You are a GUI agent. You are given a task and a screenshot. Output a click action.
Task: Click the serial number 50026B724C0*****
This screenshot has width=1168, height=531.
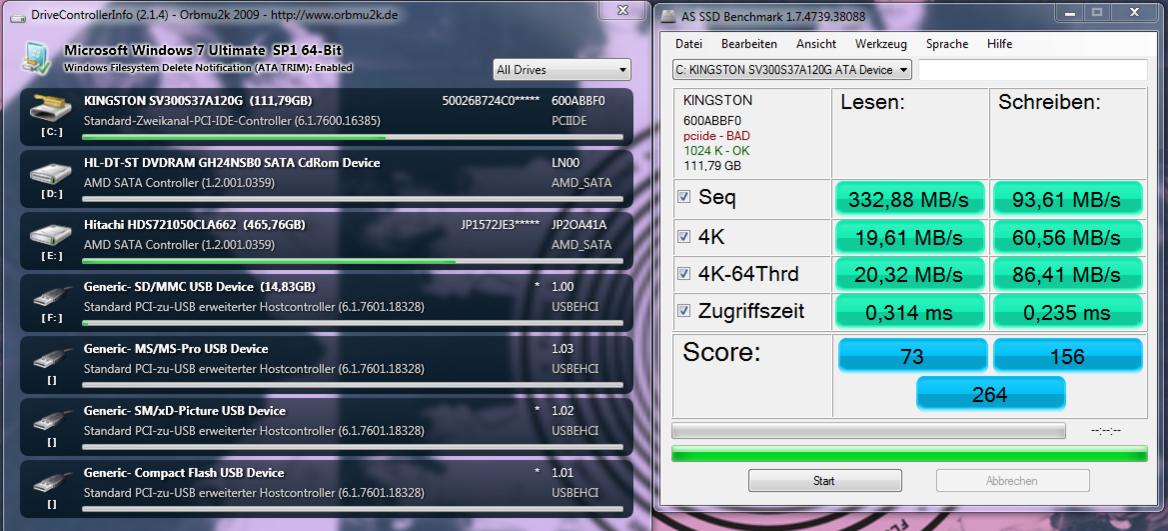point(491,101)
